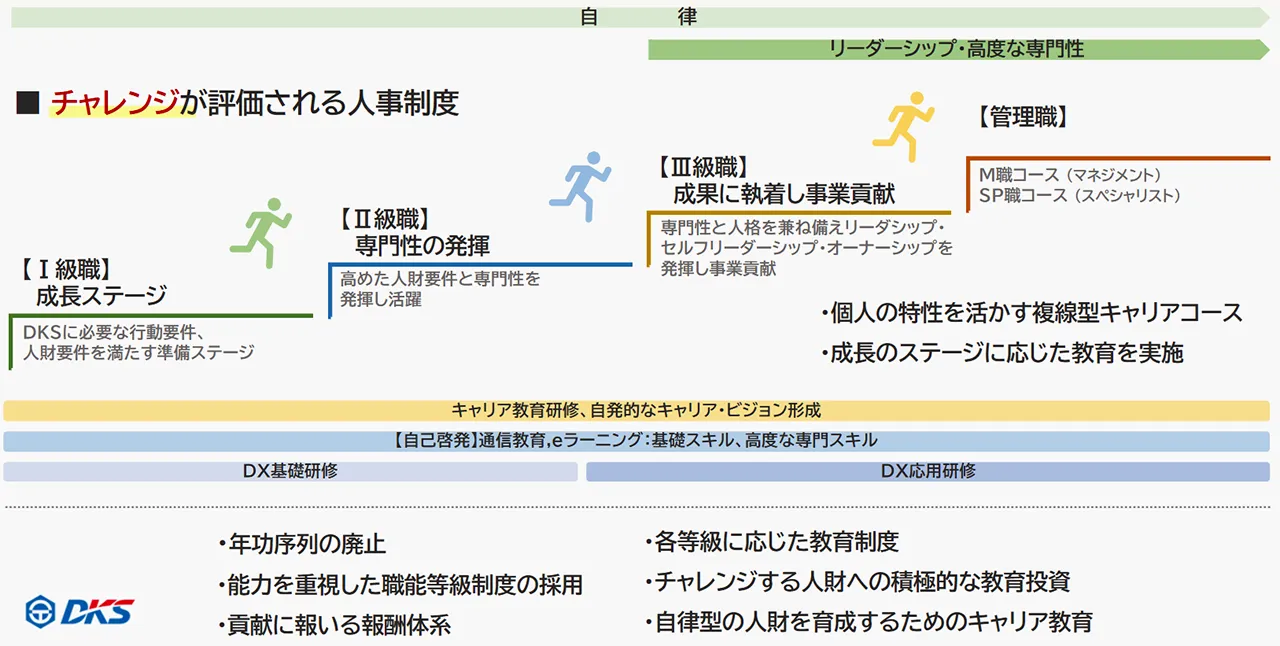The height and width of the screenshot is (646, 1280).
Task: Select the 自律 arrow banner at top
Action: click(640, 17)
